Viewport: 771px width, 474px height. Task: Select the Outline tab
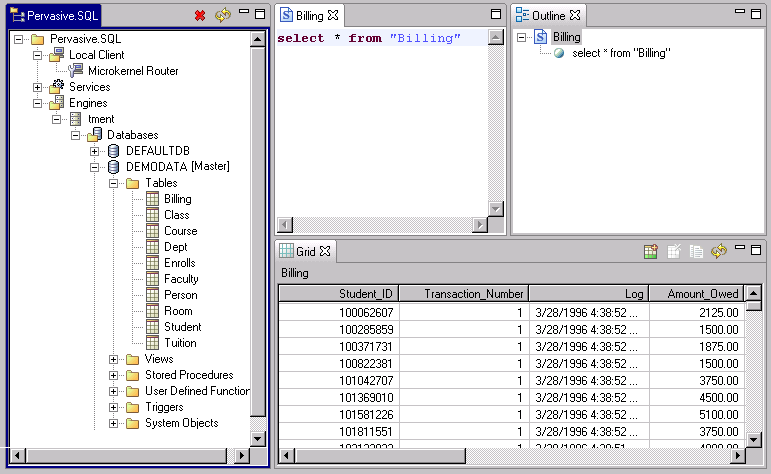click(548, 16)
